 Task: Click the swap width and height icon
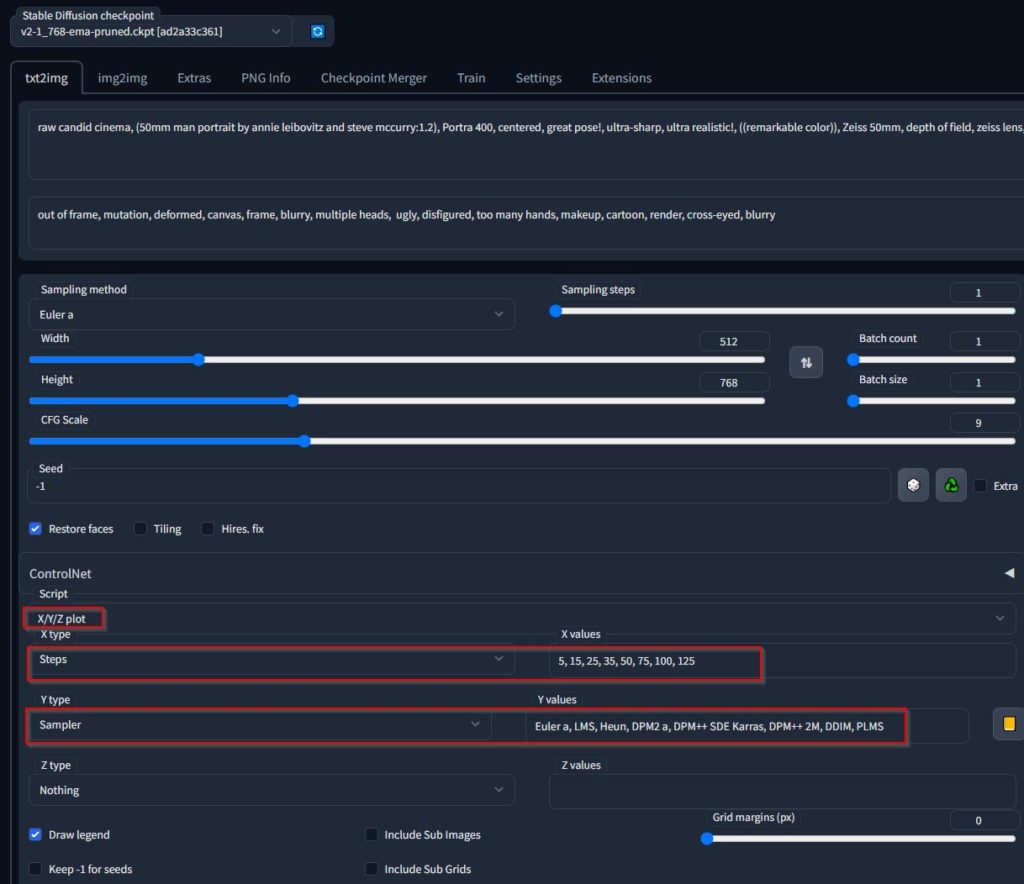pos(806,361)
